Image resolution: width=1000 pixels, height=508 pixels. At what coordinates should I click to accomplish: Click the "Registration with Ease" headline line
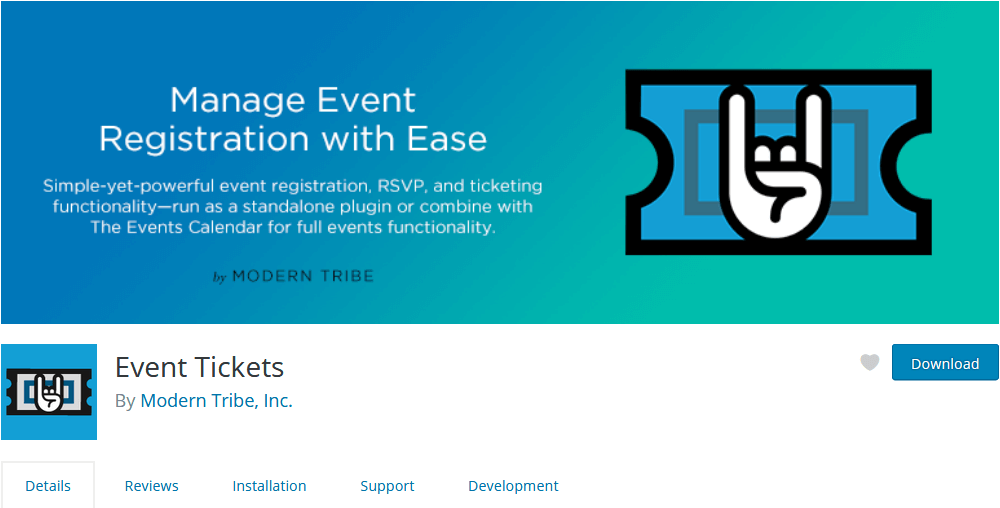[x=293, y=138]
